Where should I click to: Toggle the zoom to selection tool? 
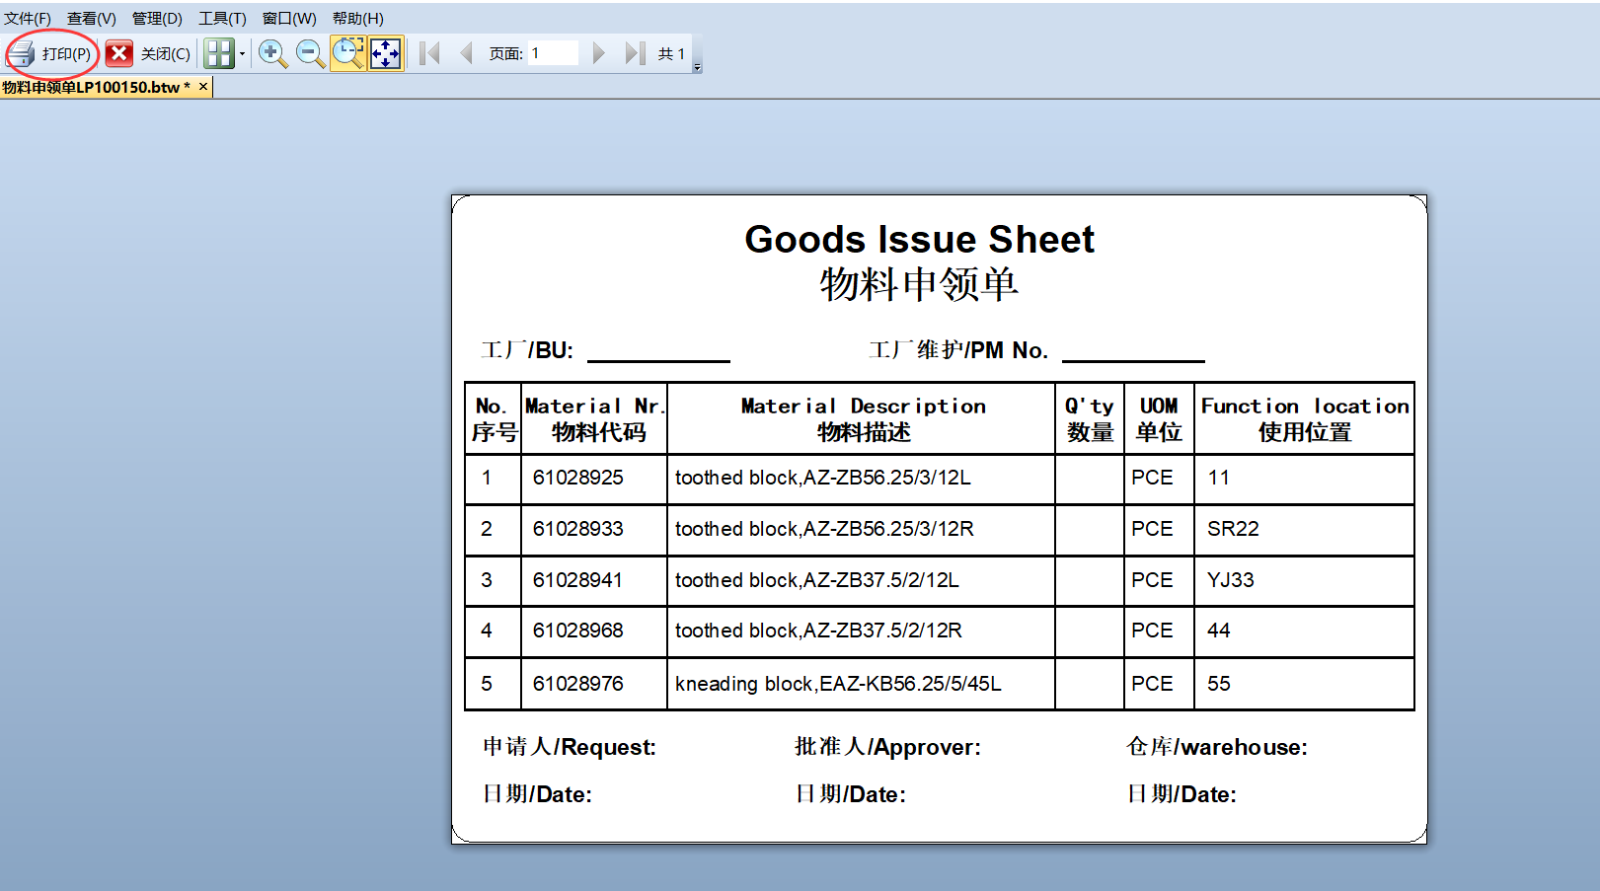[x=348, y=53]
